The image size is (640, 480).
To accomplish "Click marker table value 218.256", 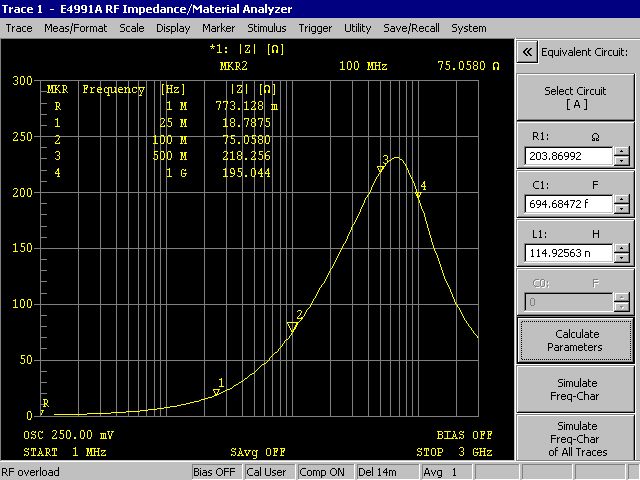I will tap(246, 156).
